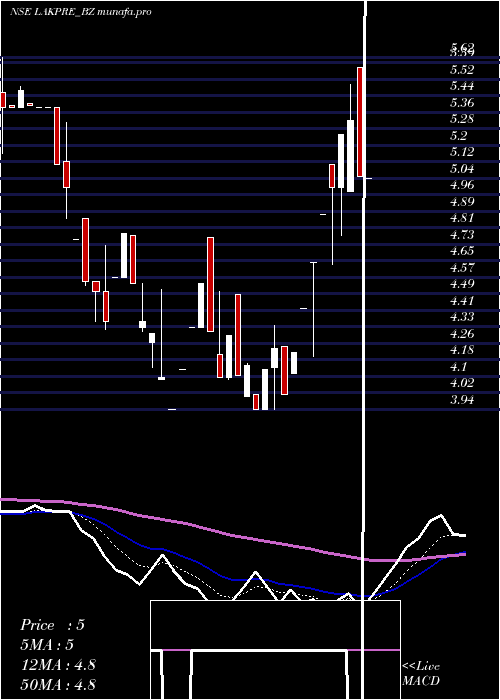Click the 5MA : 5 readout
The width and height of the screenshot is (500, 700).
47,645
